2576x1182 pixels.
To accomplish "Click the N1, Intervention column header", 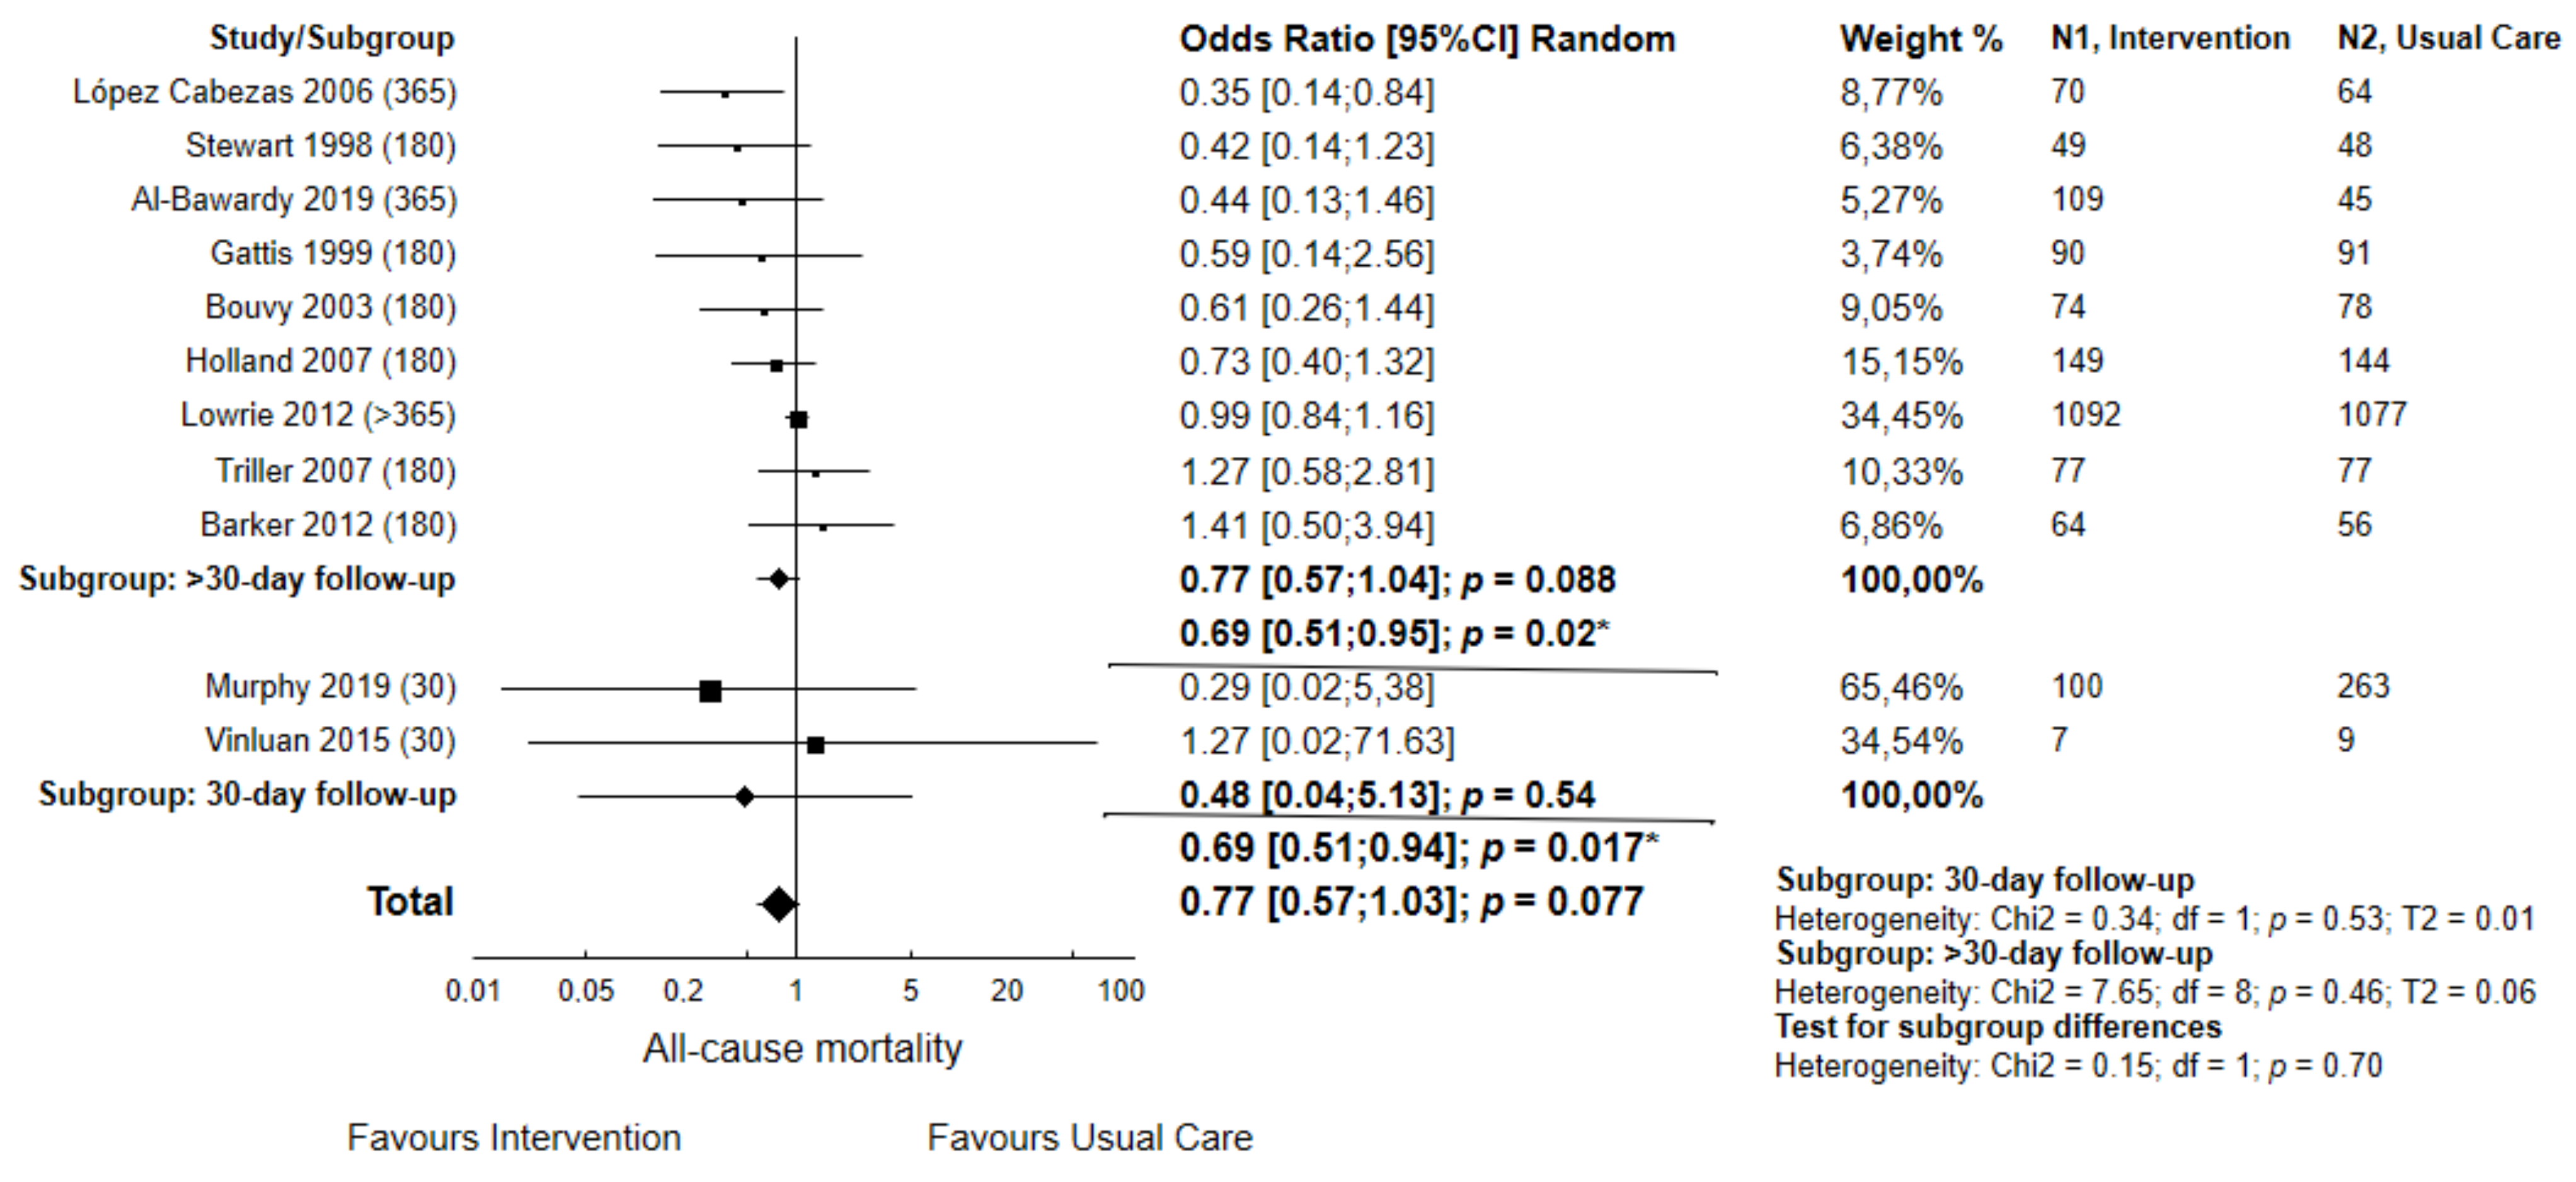I will pyautogui.click(x=2170, y=38).
